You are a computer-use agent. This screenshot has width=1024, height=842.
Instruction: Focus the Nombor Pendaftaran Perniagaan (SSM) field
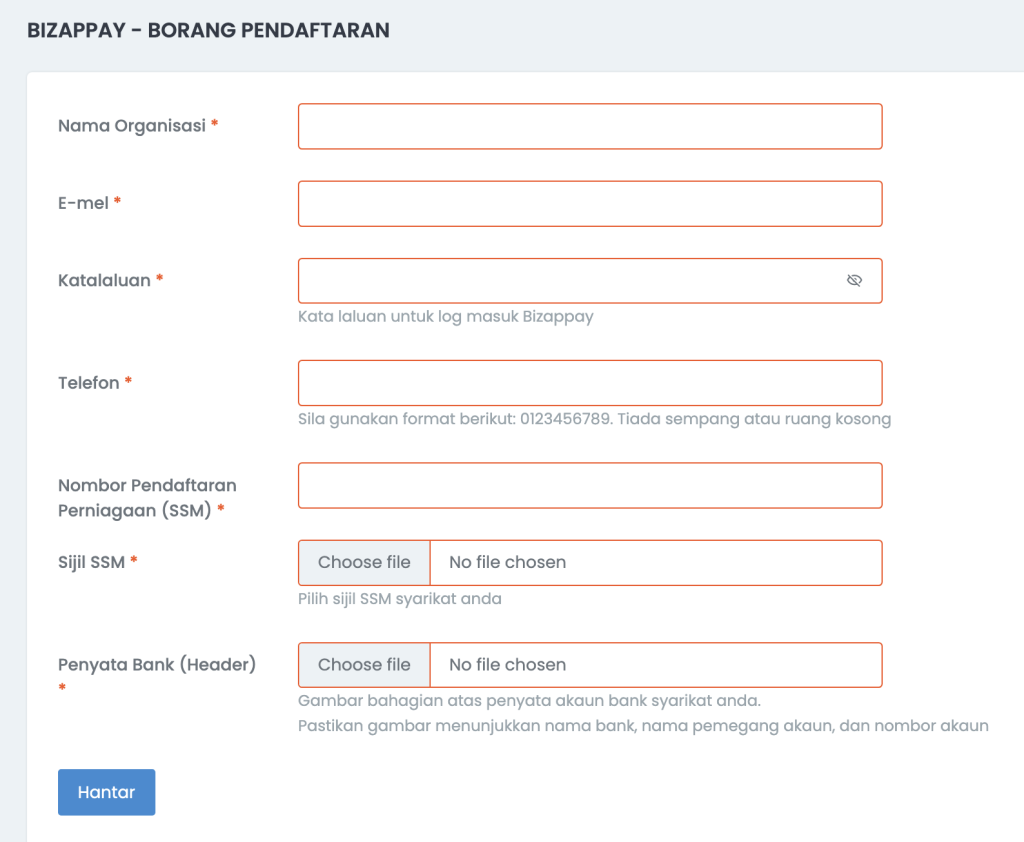[x=590, y=485]
